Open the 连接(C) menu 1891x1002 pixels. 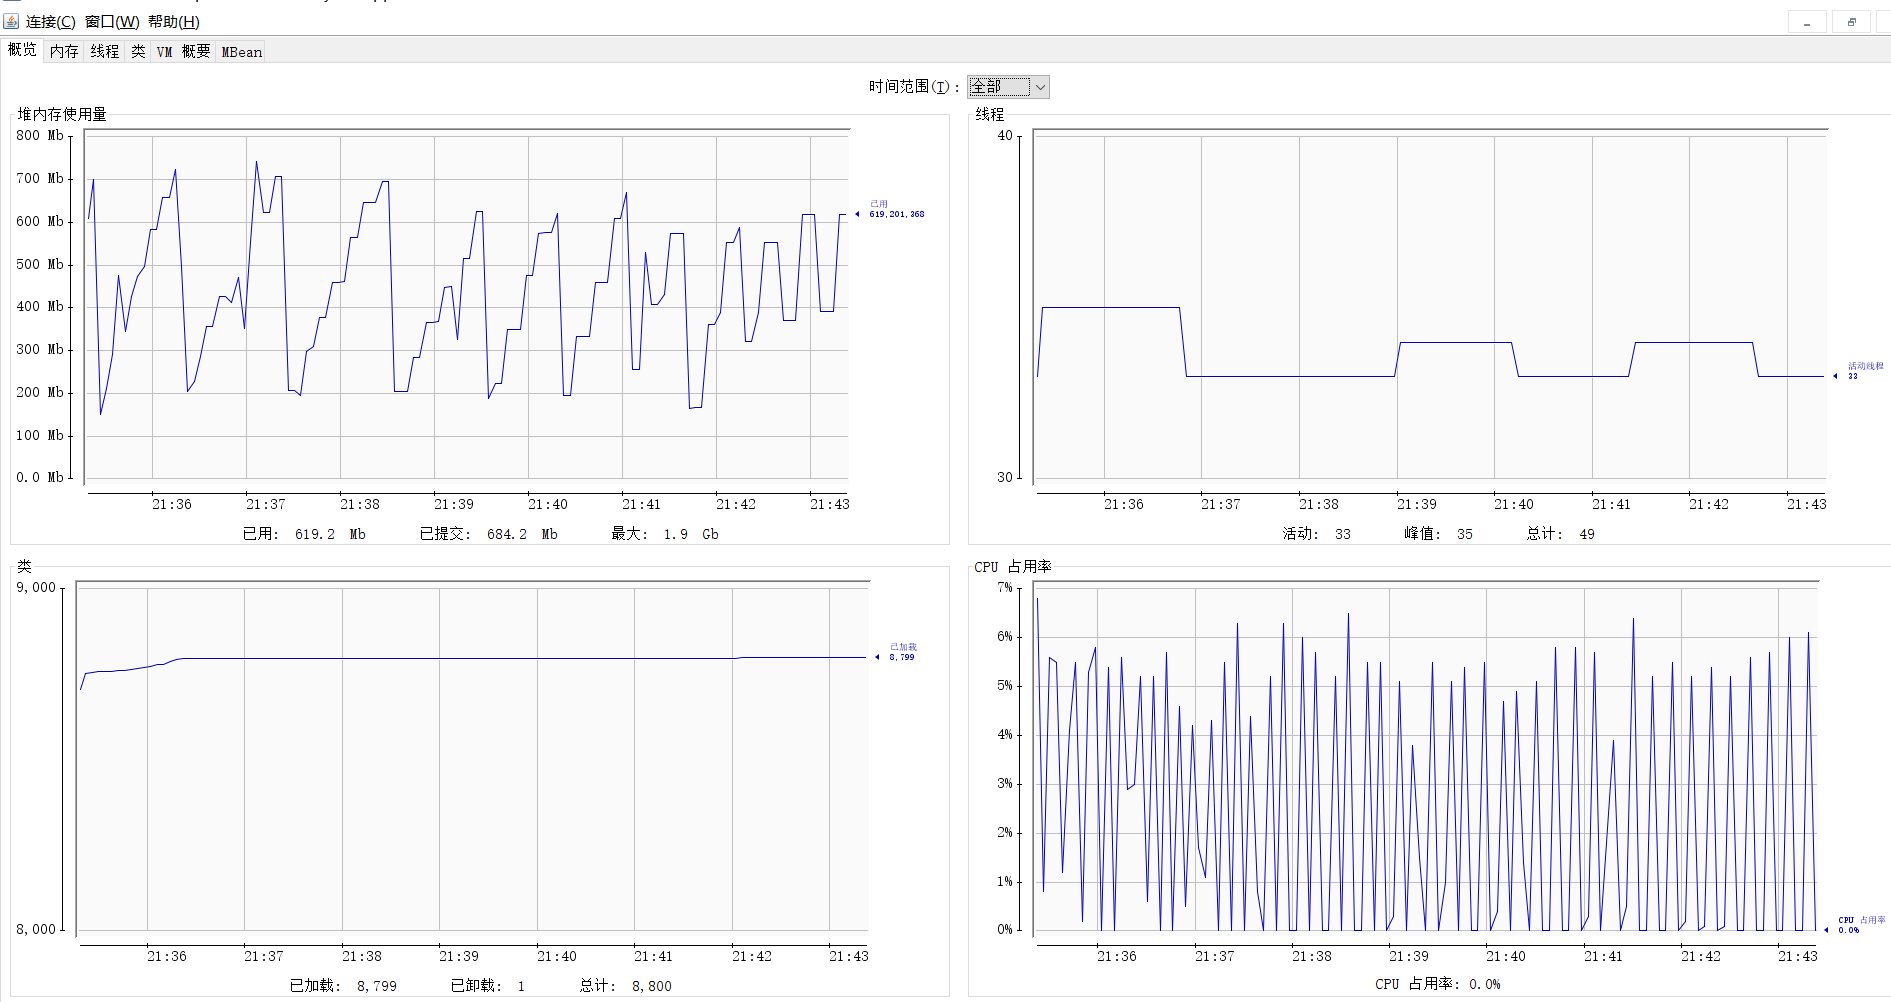[50, 22]
